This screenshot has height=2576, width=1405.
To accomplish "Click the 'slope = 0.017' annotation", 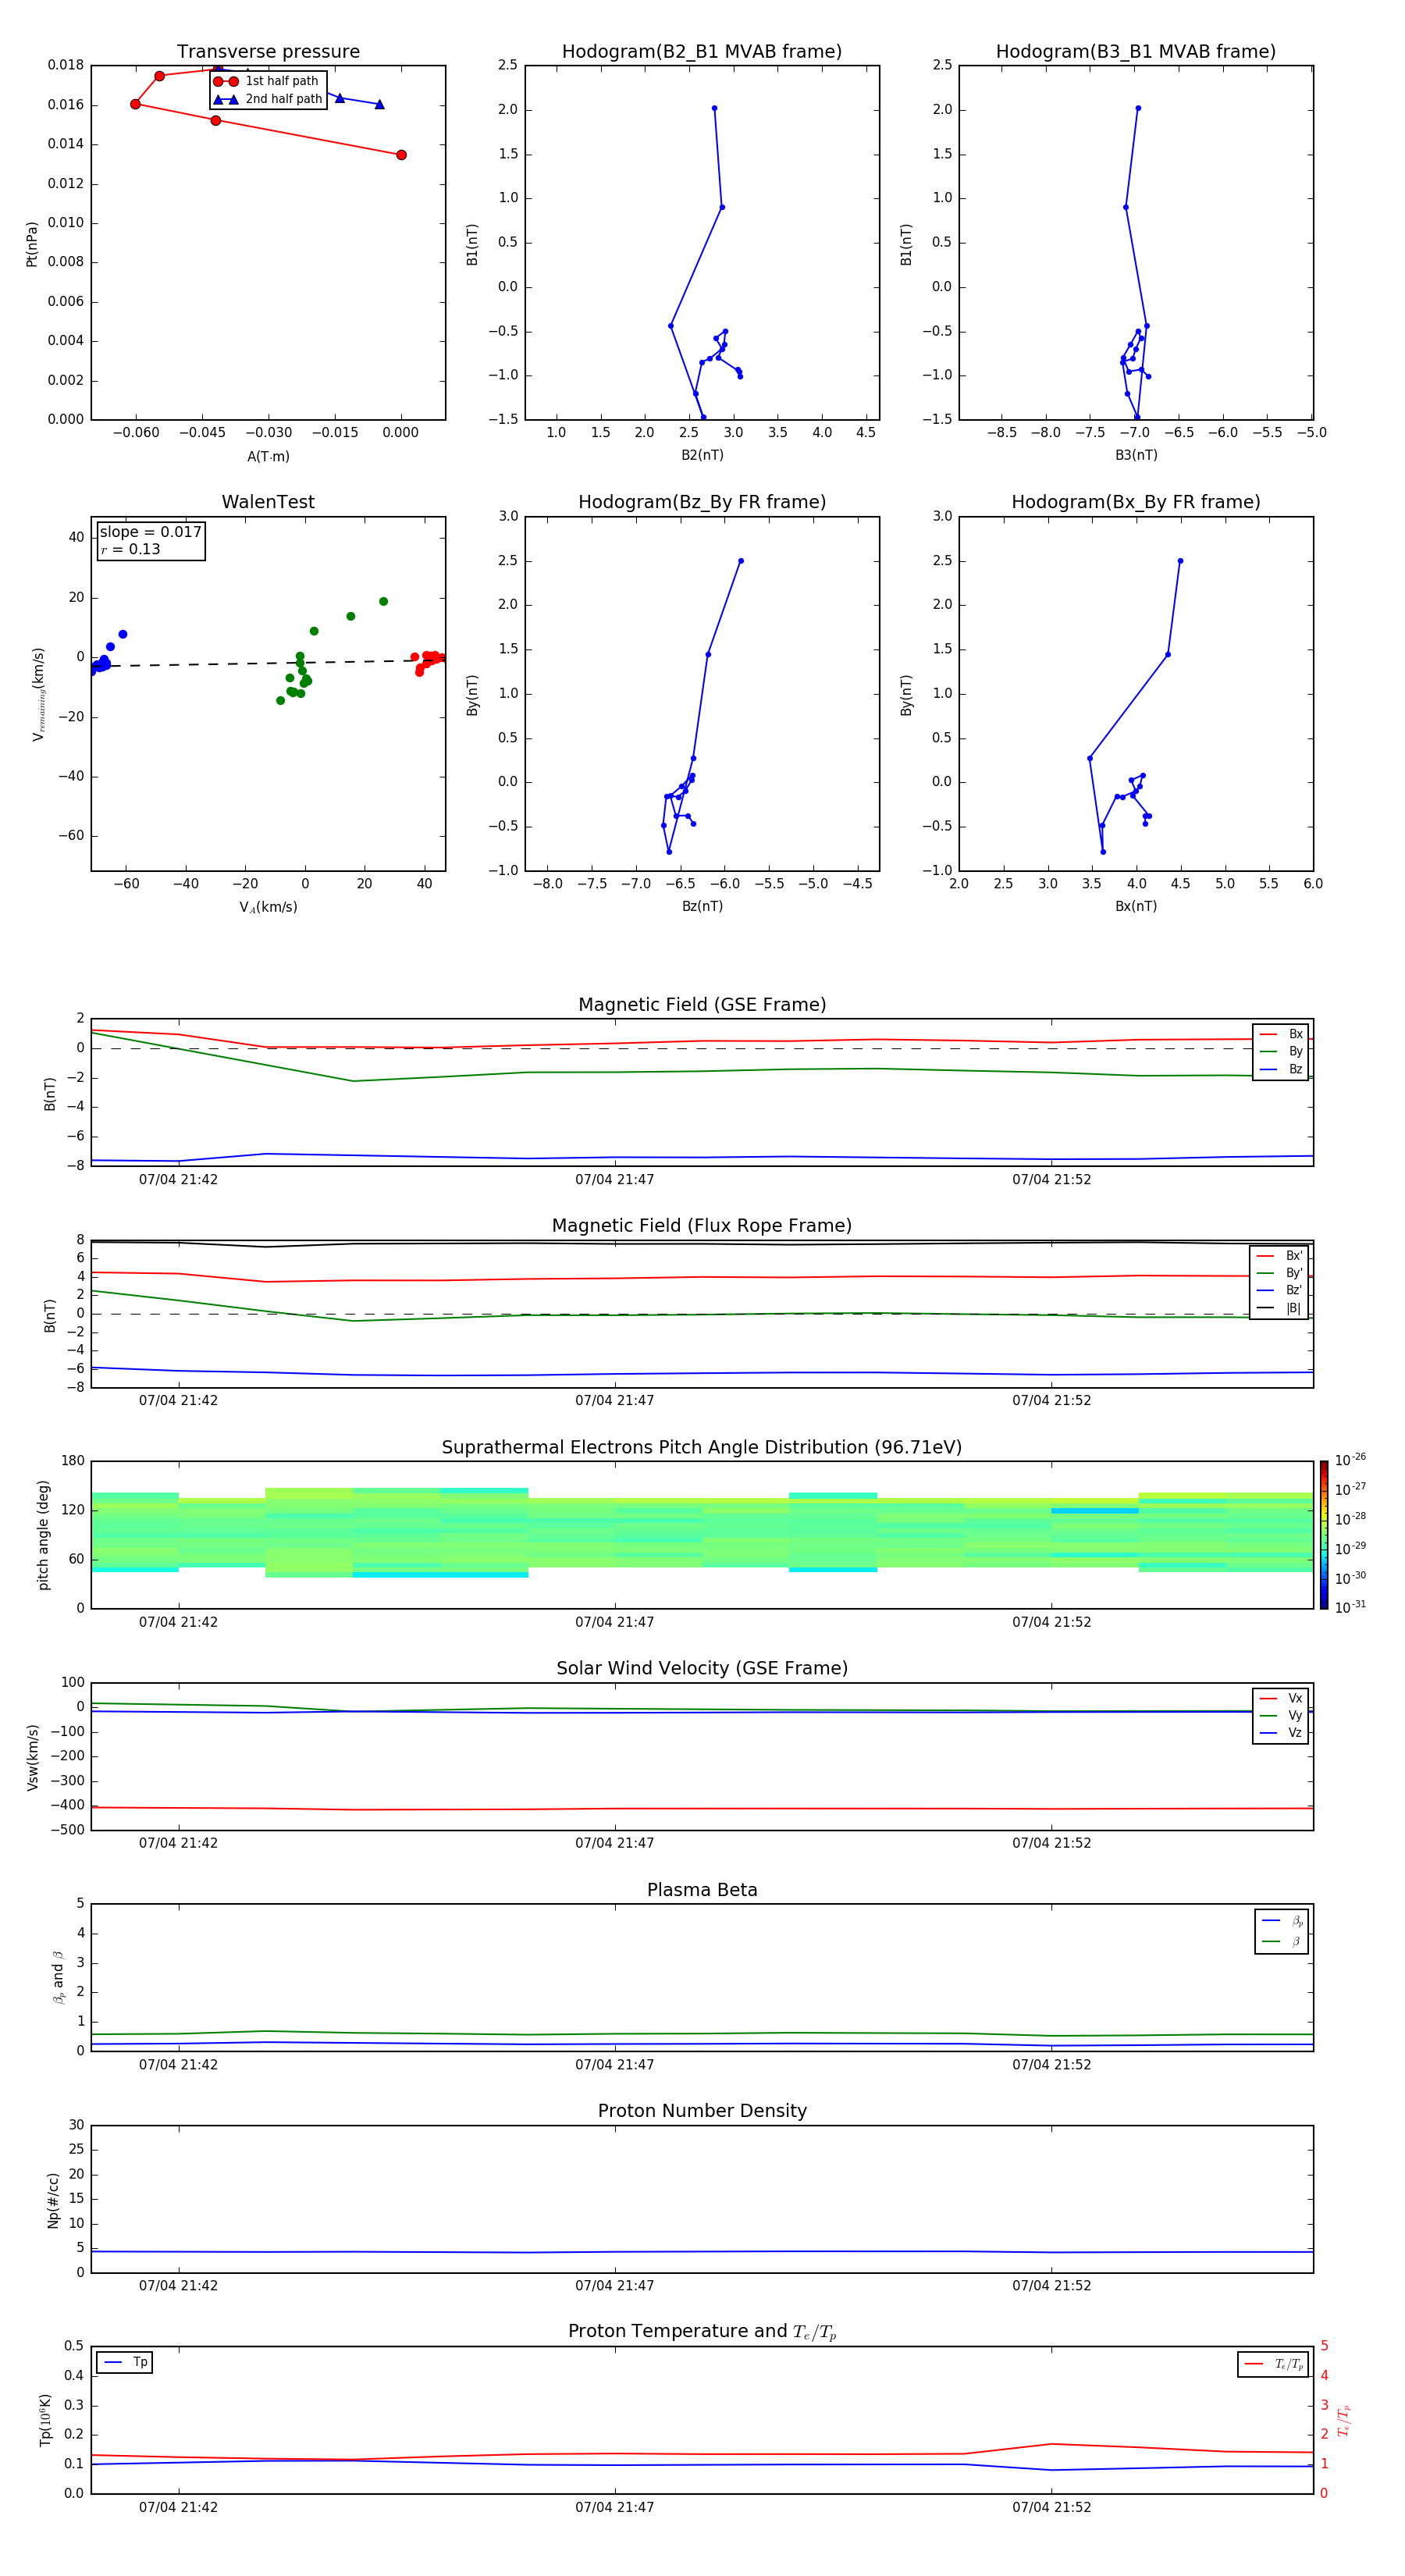I will point(151,532).
